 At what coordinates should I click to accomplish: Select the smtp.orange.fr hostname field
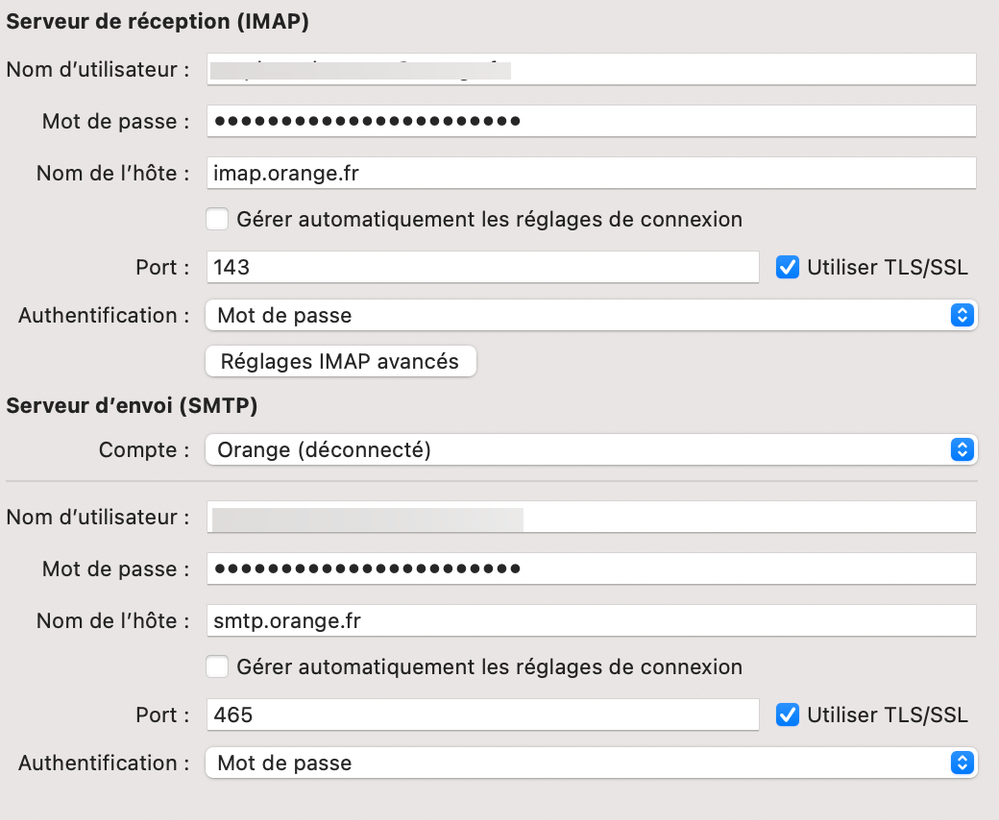[x=590, y=621]
